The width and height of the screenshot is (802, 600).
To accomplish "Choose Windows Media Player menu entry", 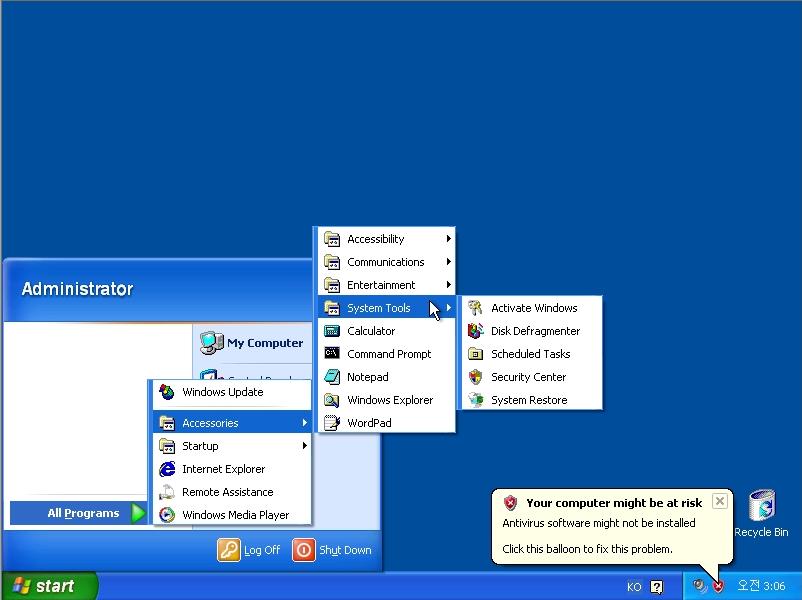I will tap(232, 515).
